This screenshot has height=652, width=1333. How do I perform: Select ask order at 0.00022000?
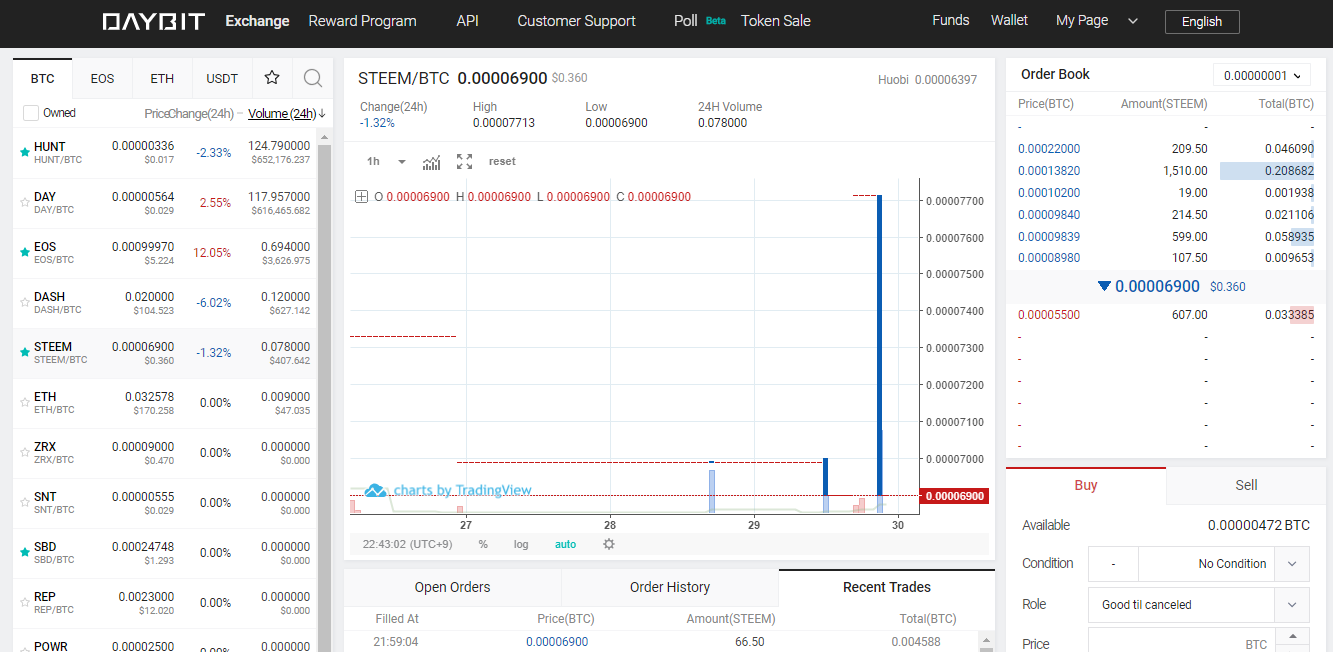click(1166, 149)
